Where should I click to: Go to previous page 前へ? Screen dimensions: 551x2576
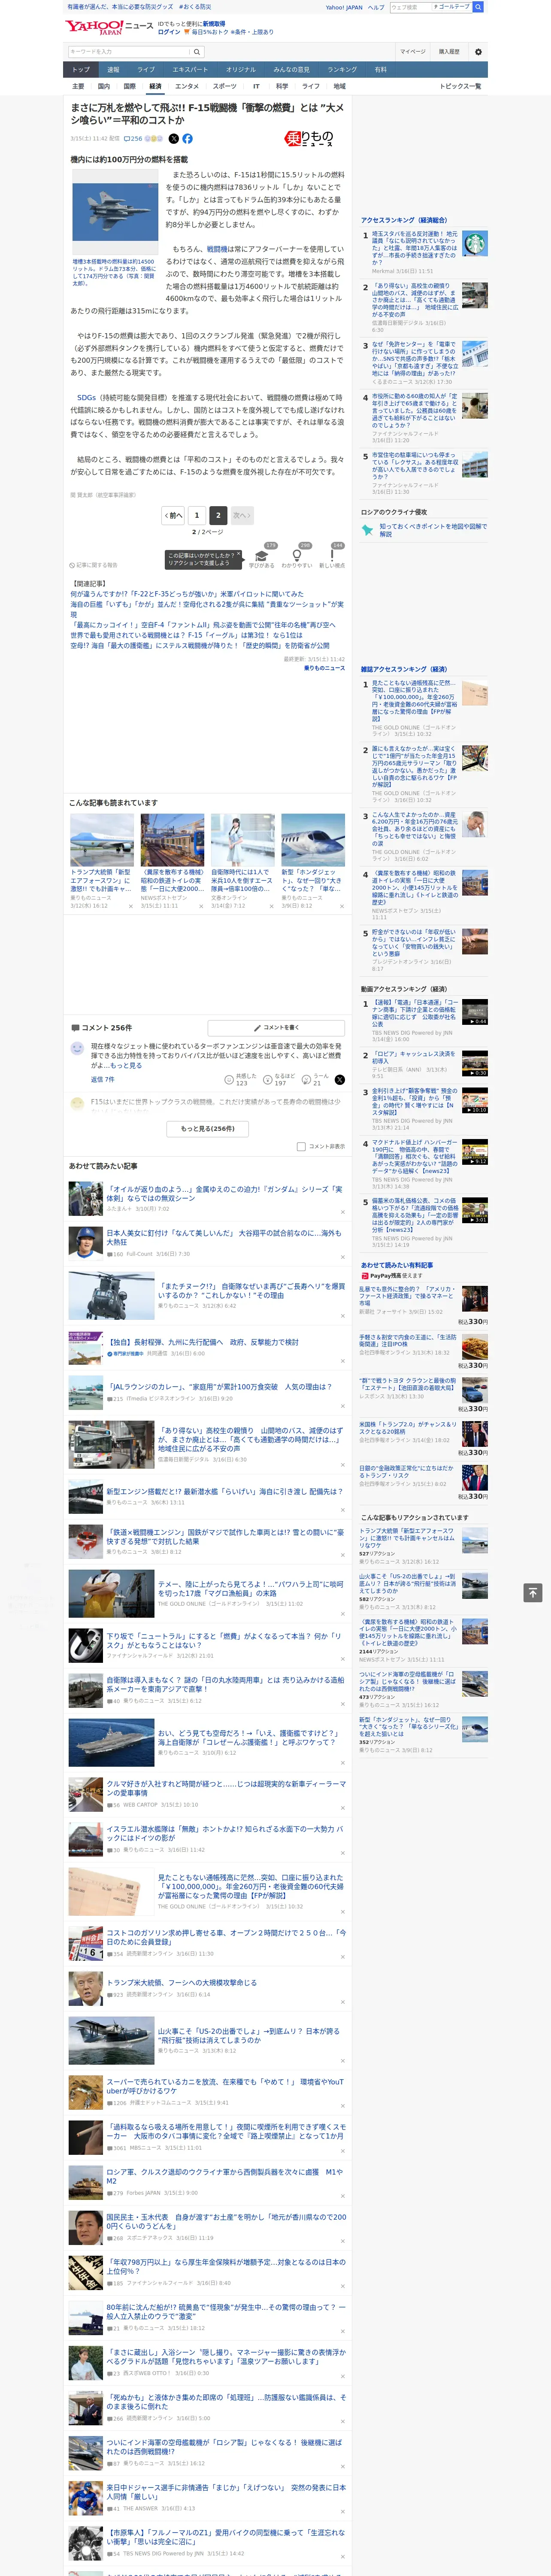pos(174,515)
